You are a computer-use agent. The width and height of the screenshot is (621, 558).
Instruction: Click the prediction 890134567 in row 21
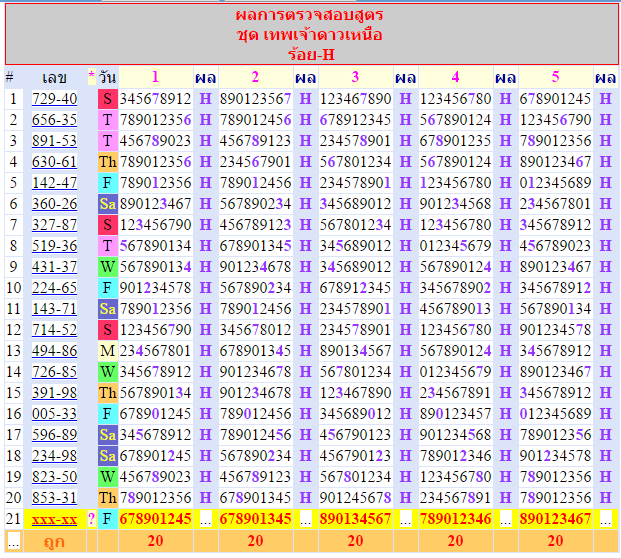(356, 519)
